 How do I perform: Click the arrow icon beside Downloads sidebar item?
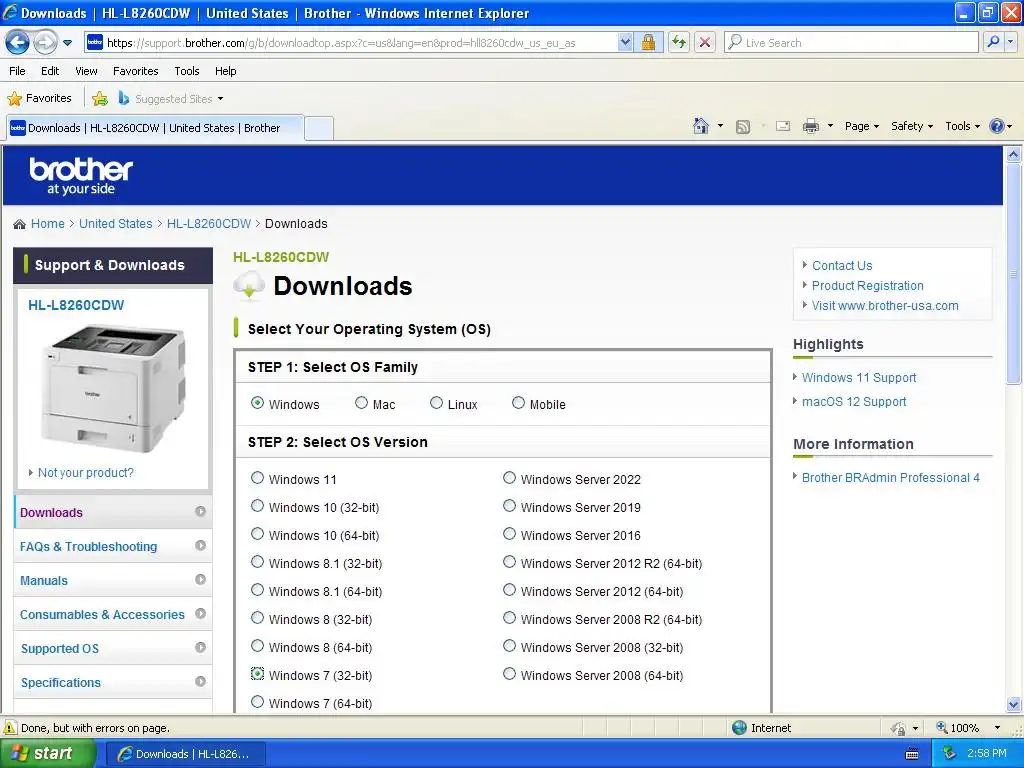[x=200, y=511]
